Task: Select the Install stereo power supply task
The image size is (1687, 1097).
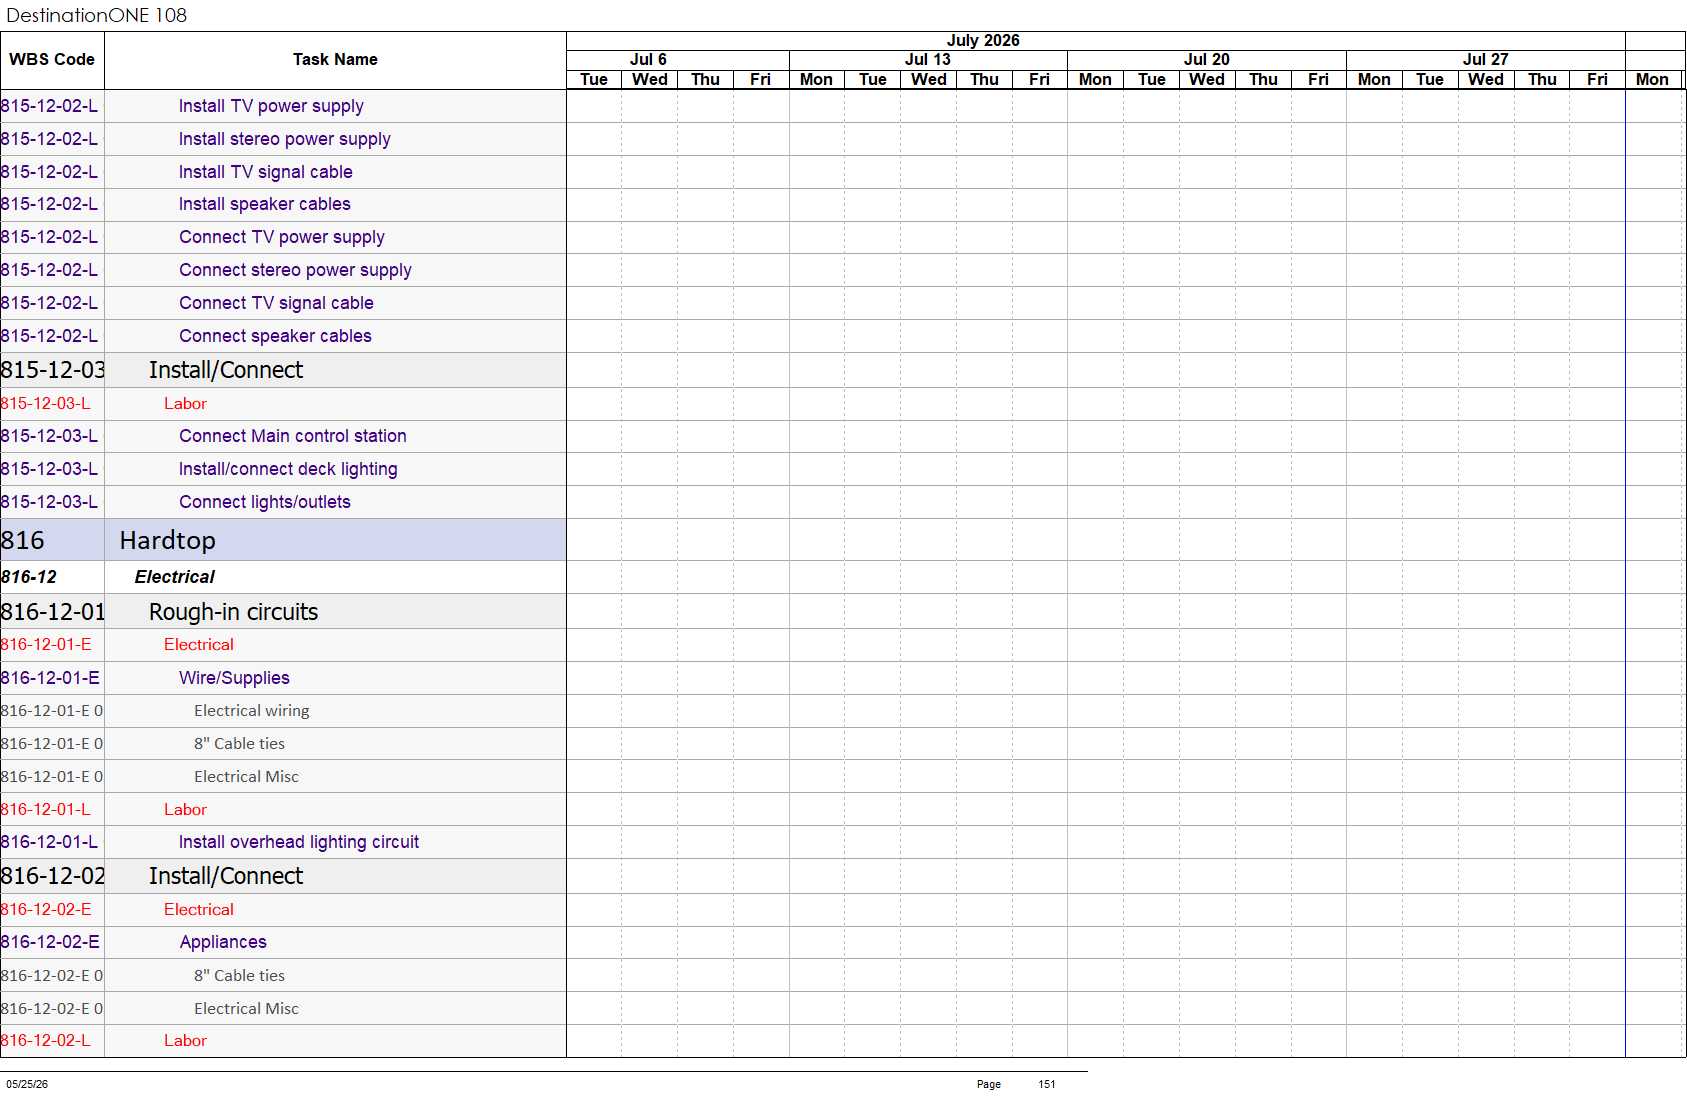Action: (x=284, y=139)
